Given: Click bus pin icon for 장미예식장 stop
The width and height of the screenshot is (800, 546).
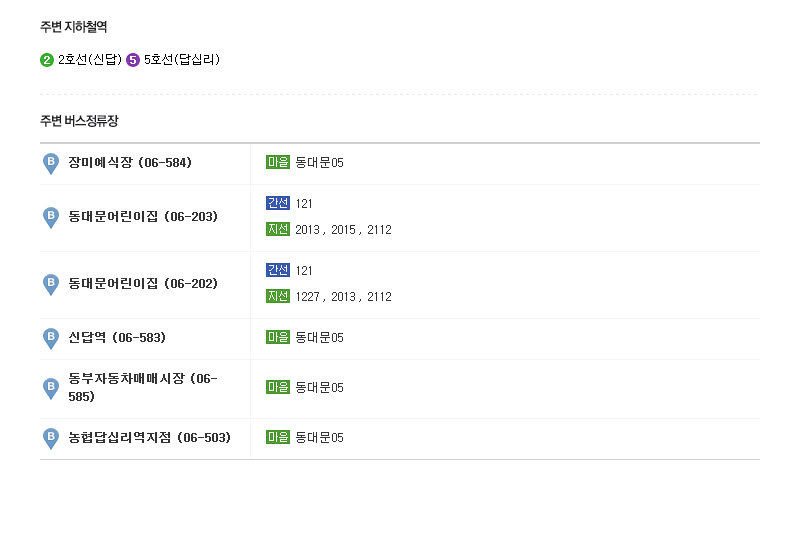Looking at the screenshot, I should (51, 163).
